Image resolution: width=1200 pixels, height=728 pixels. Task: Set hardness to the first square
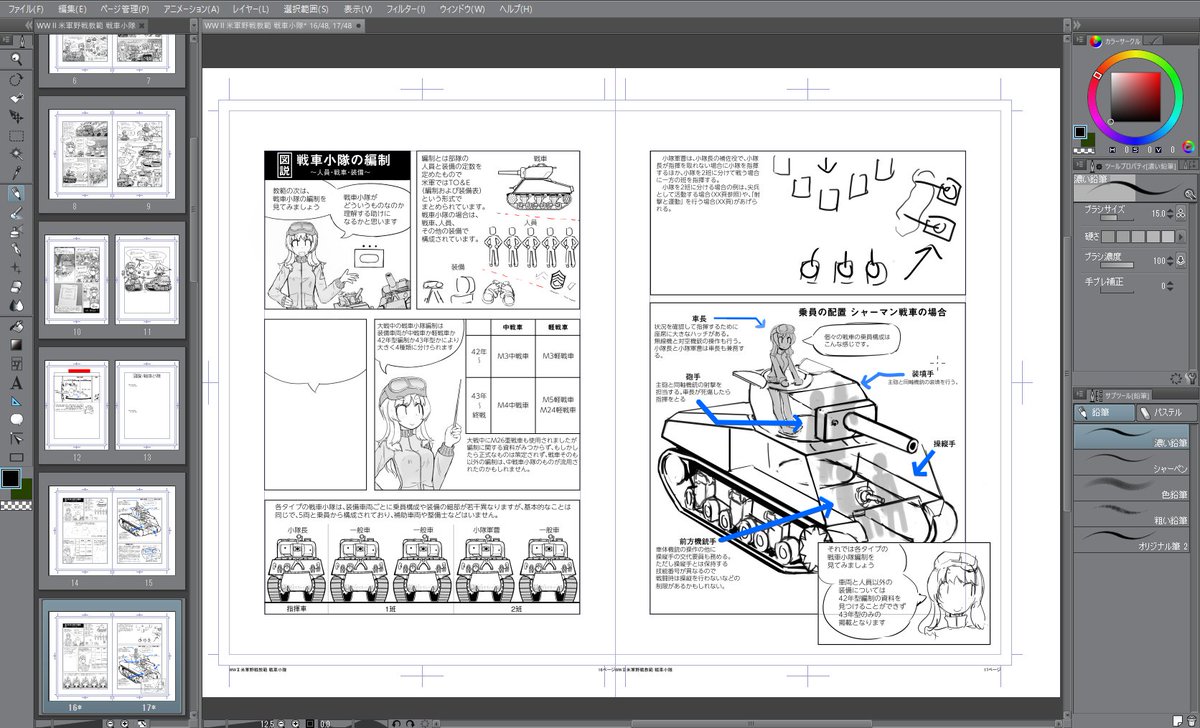pyautogui.click(x=1108, y=236)
